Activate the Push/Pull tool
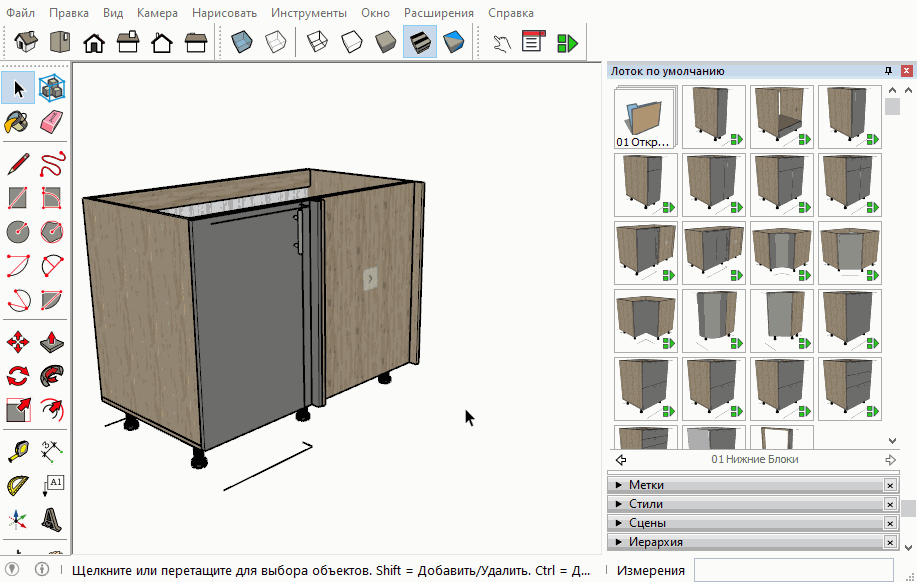 (52, 343)
